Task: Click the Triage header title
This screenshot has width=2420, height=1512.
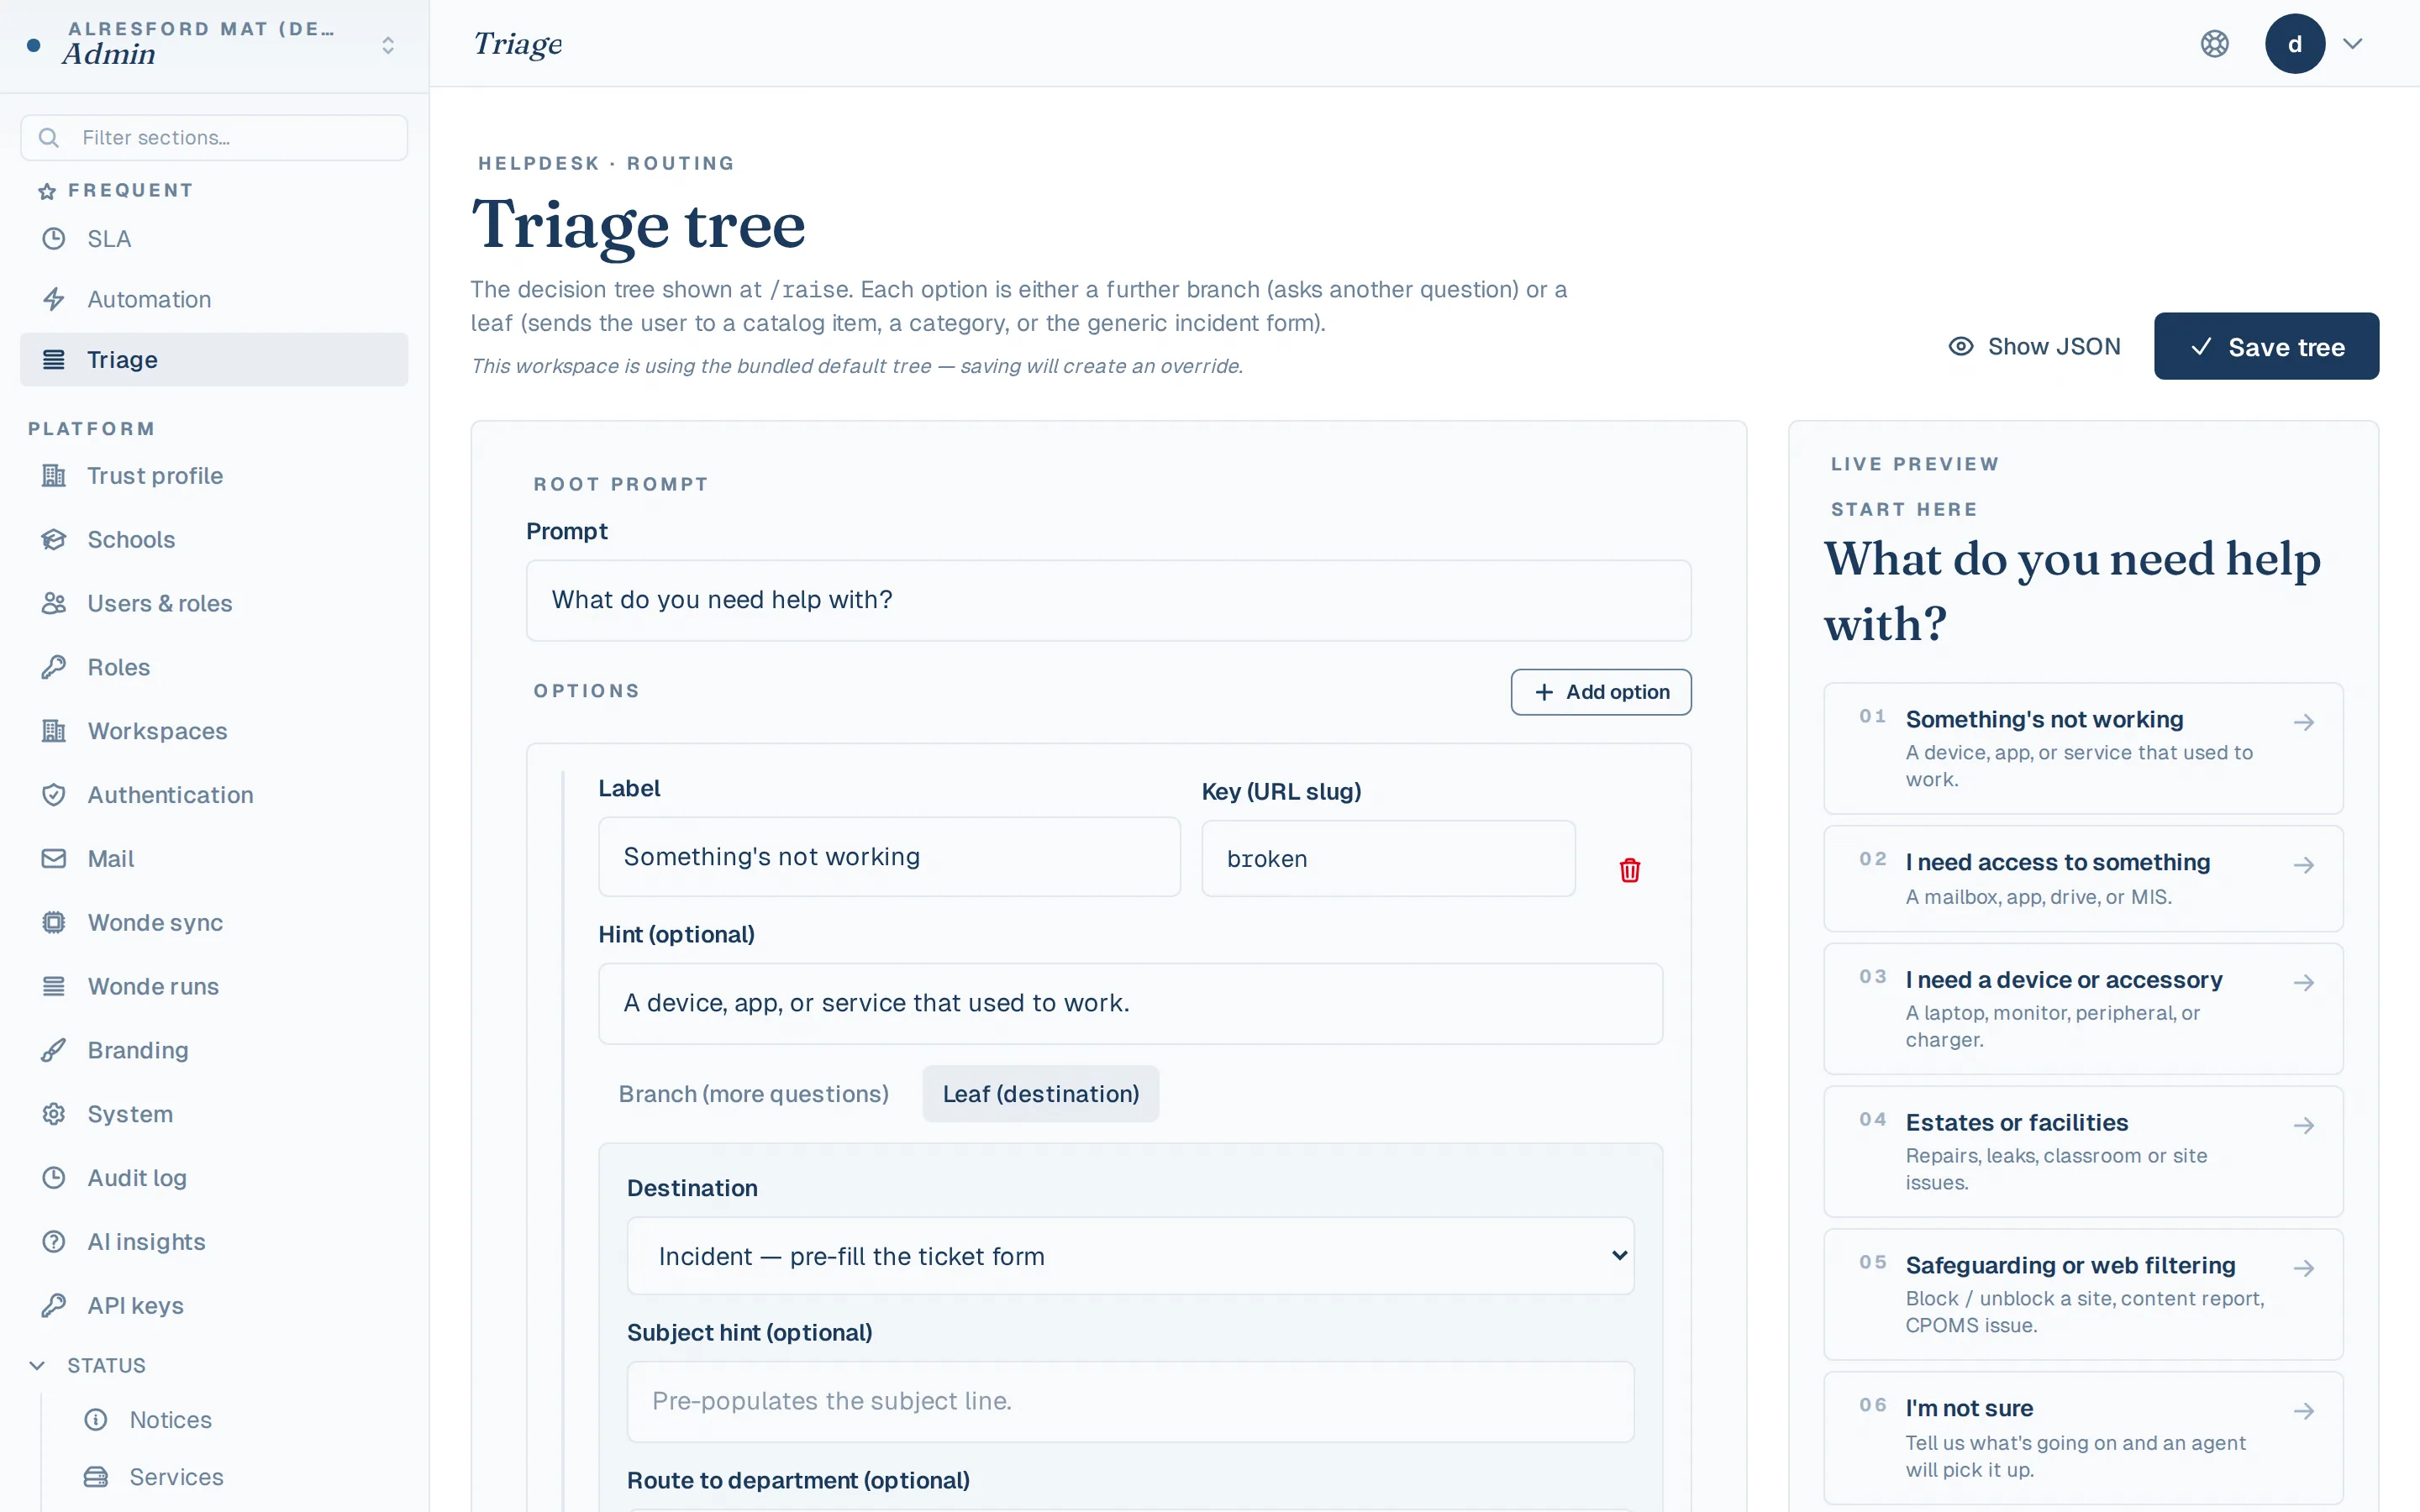Action: point(518,44)
